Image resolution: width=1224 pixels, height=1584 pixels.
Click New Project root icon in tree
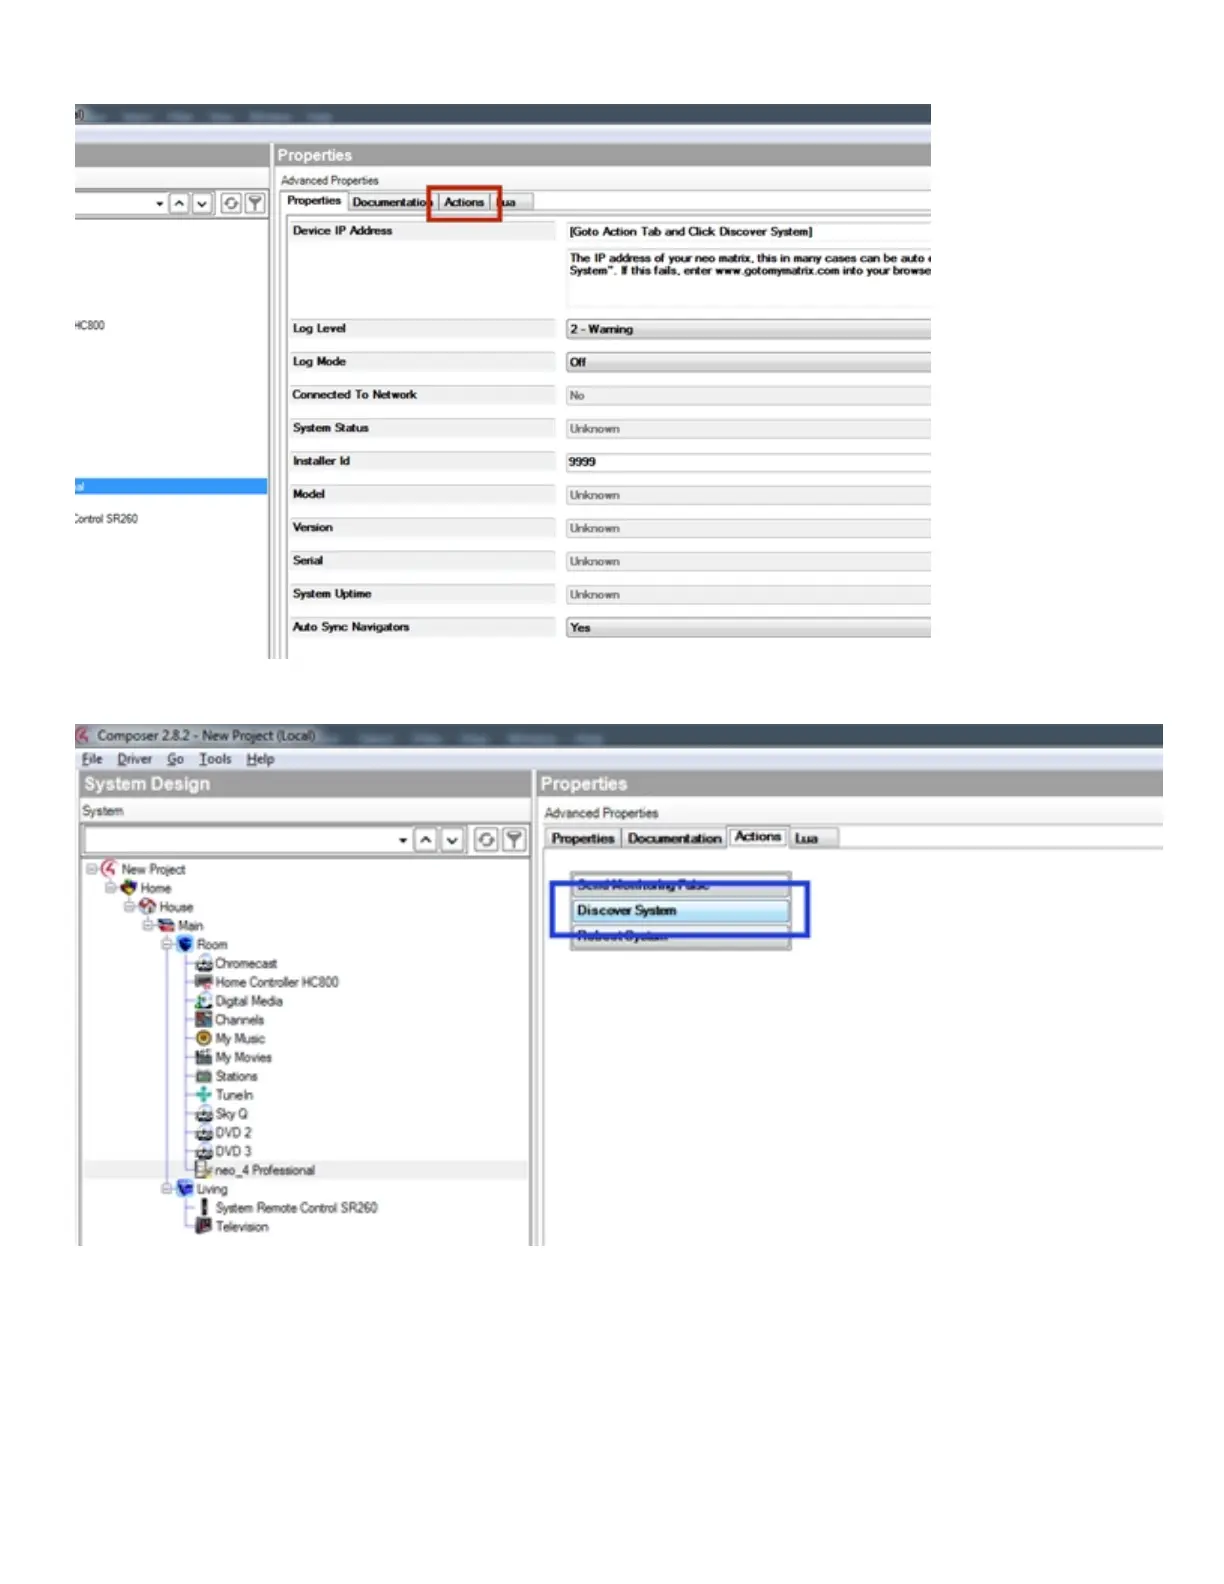click(109, 869)
